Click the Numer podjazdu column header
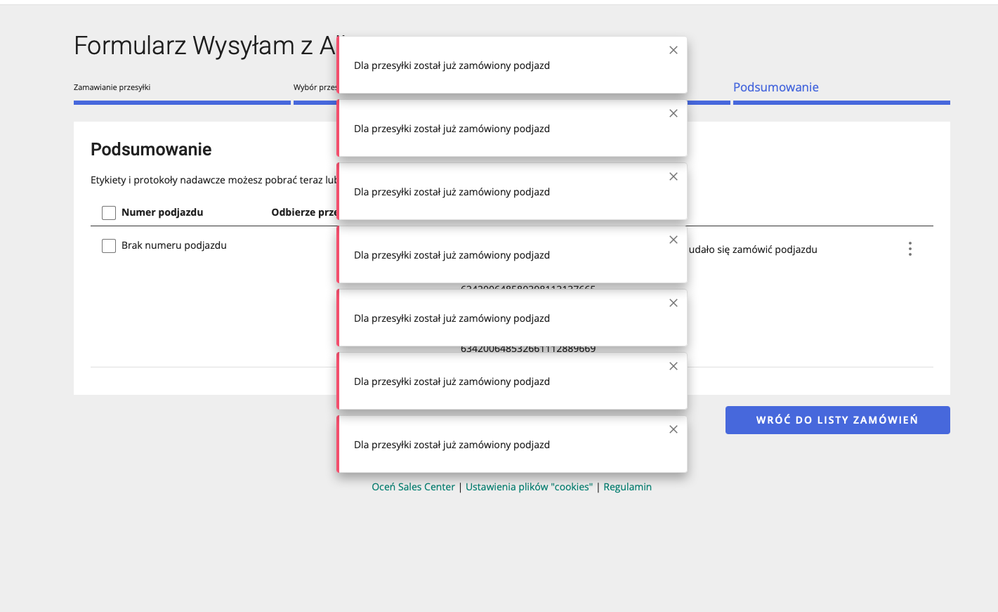Image resolution: width=998 pixels, height=612 pixels. click(162, 212)
